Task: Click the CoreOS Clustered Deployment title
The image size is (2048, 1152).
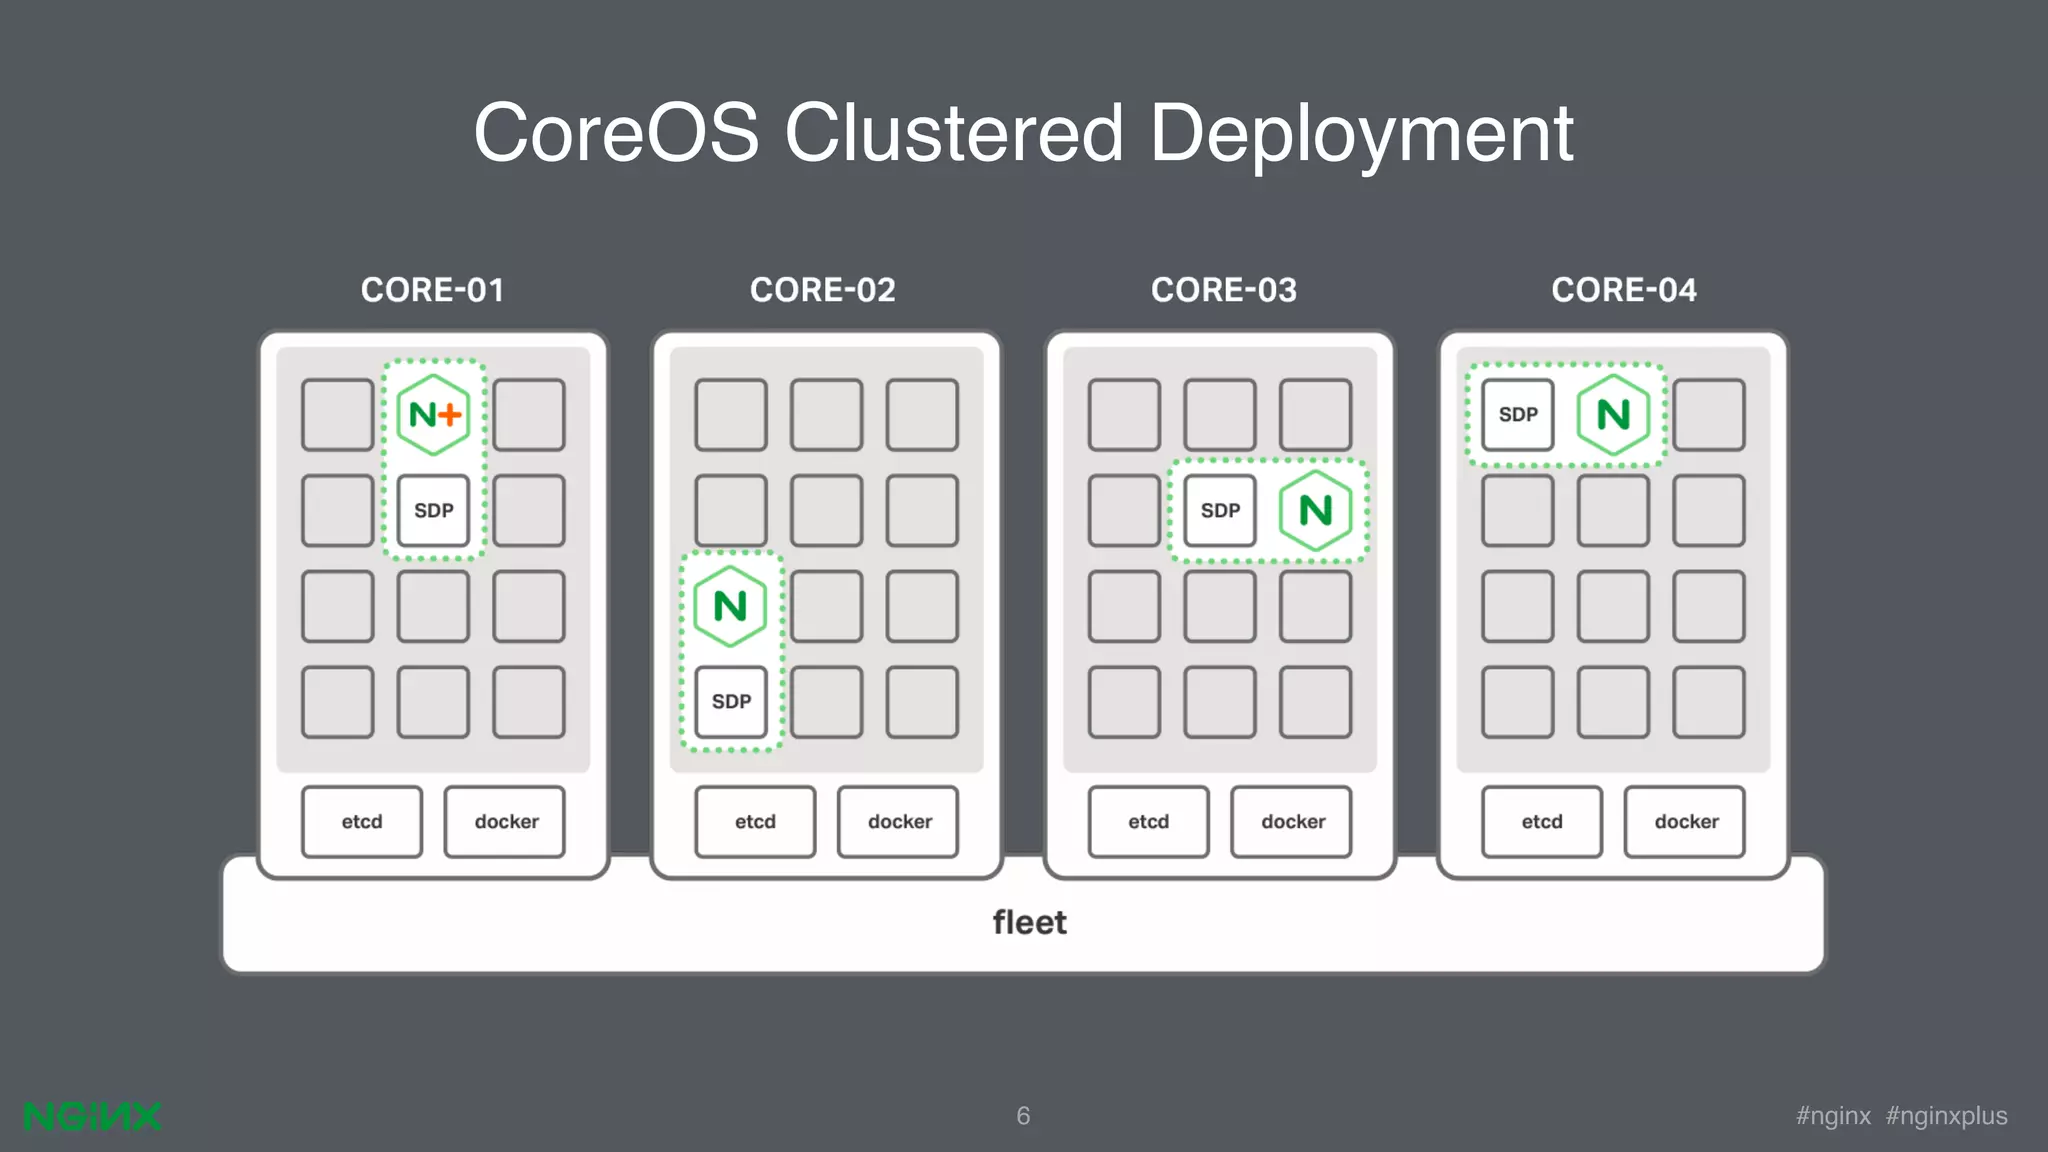Action: coord(1024,133)
